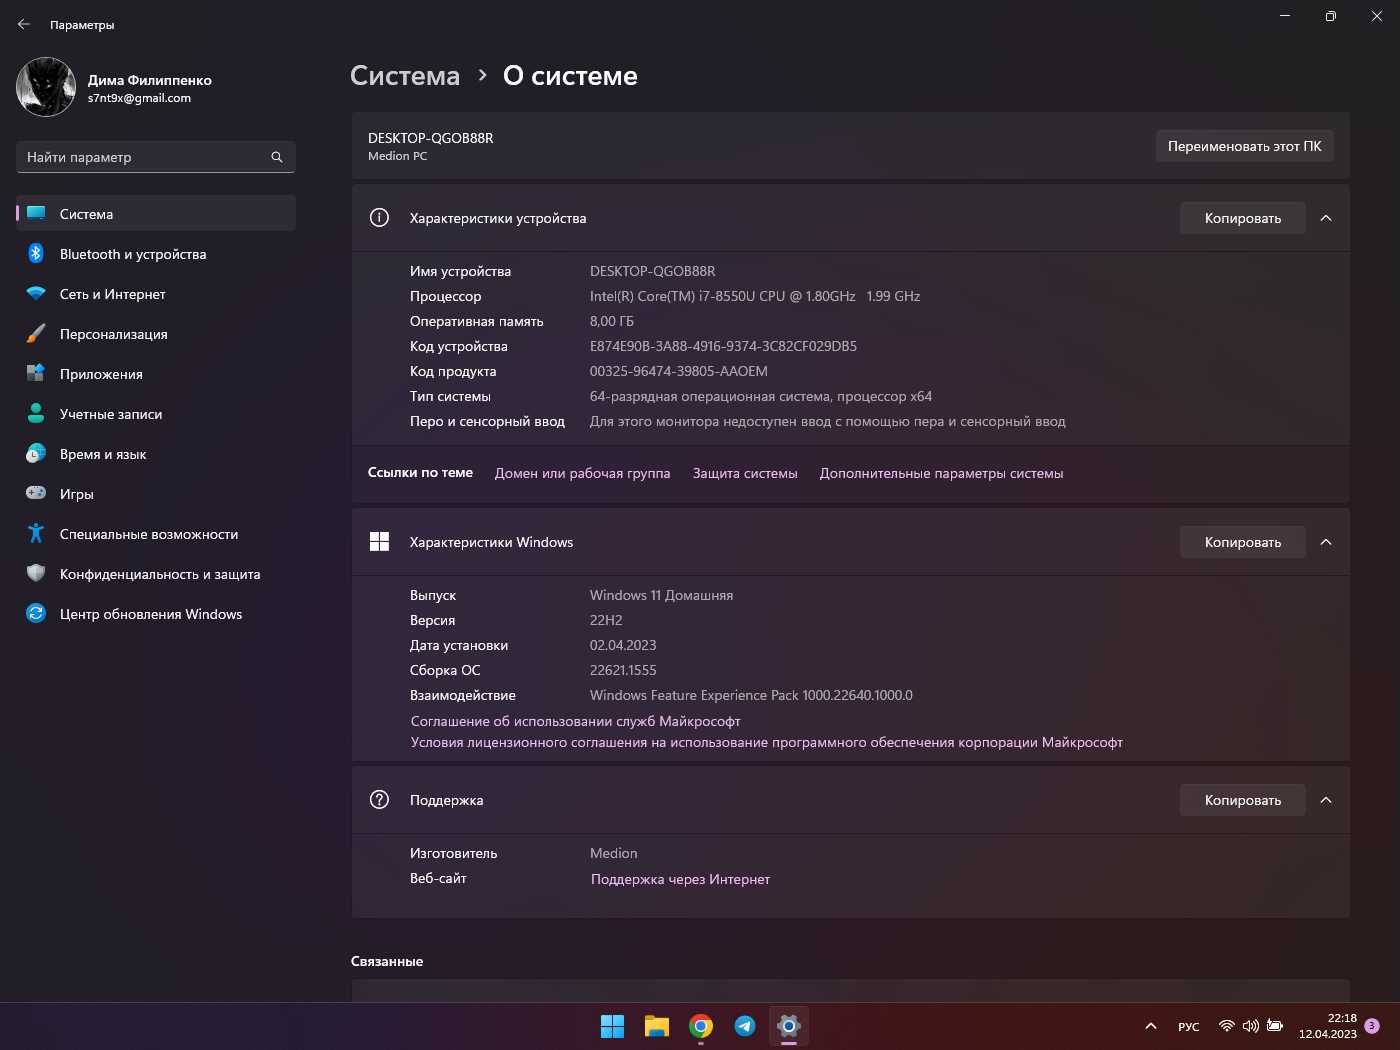Copy support info with Копировать

click(x=1243, y=800)
